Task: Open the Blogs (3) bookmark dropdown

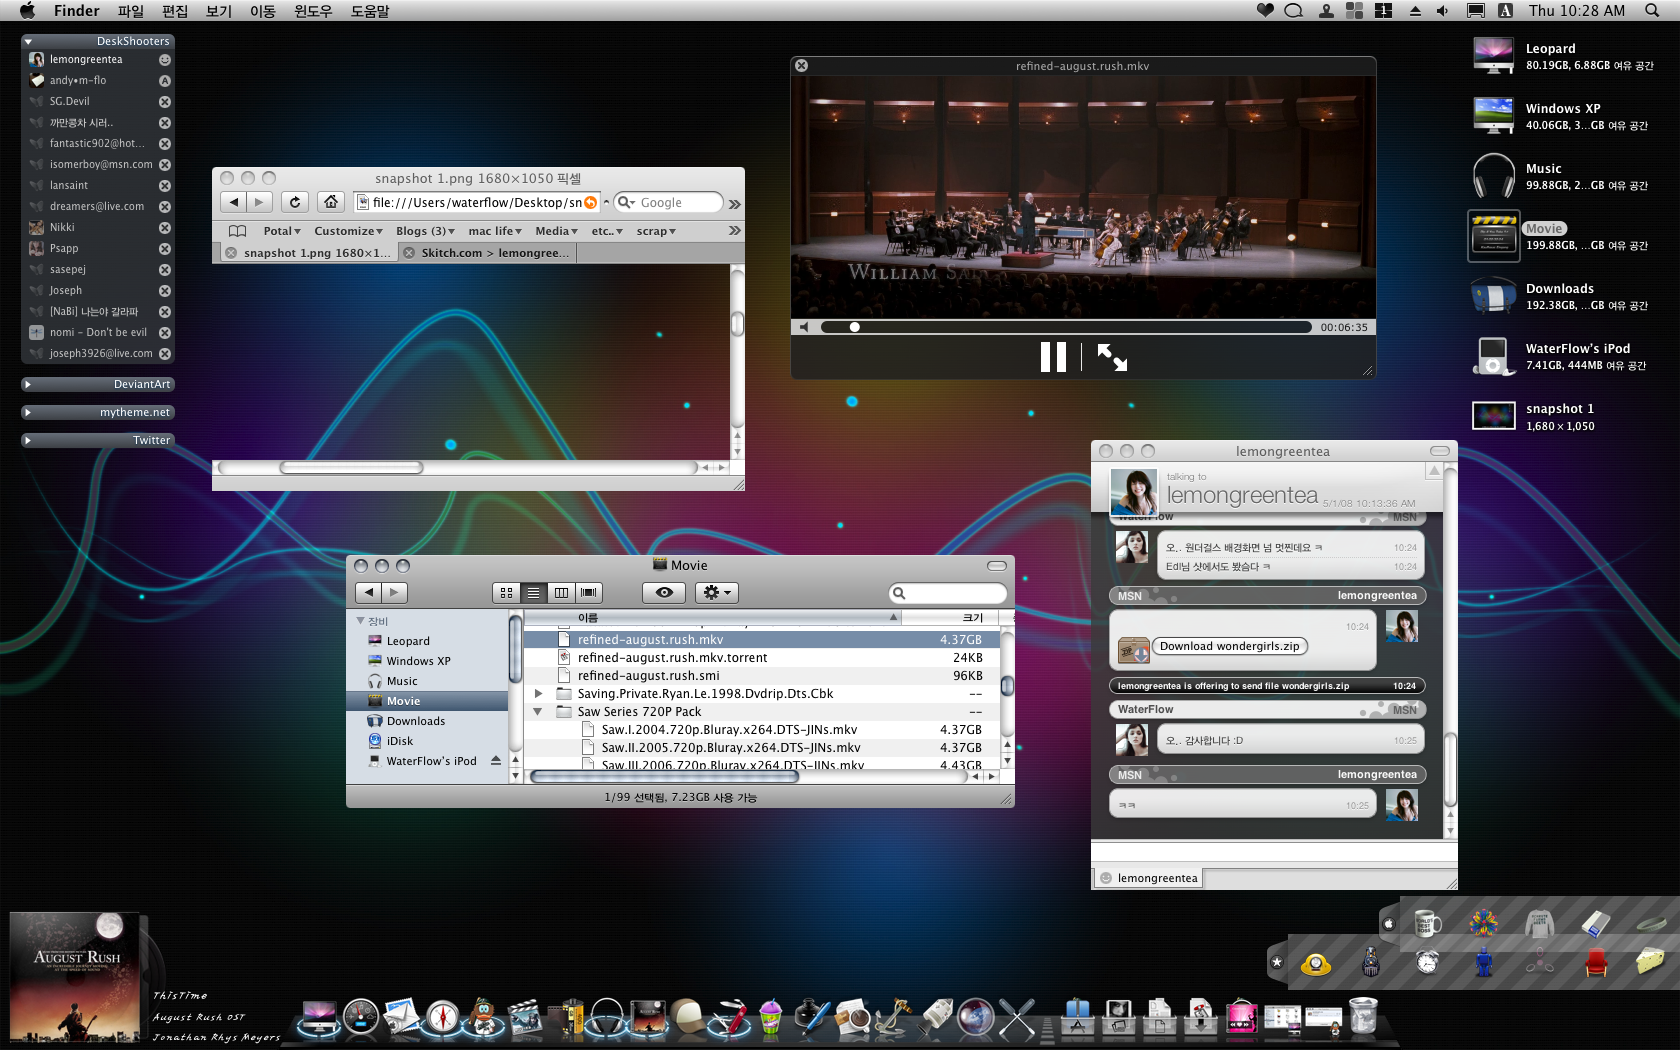Action: pyautogui.click(x=425, y=231)
